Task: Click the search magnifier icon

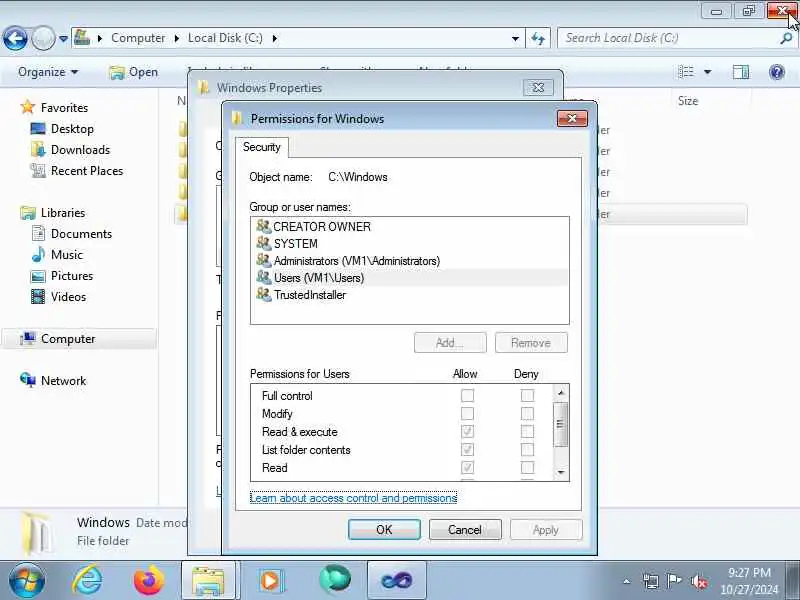Action: click(x=786, y=38)
